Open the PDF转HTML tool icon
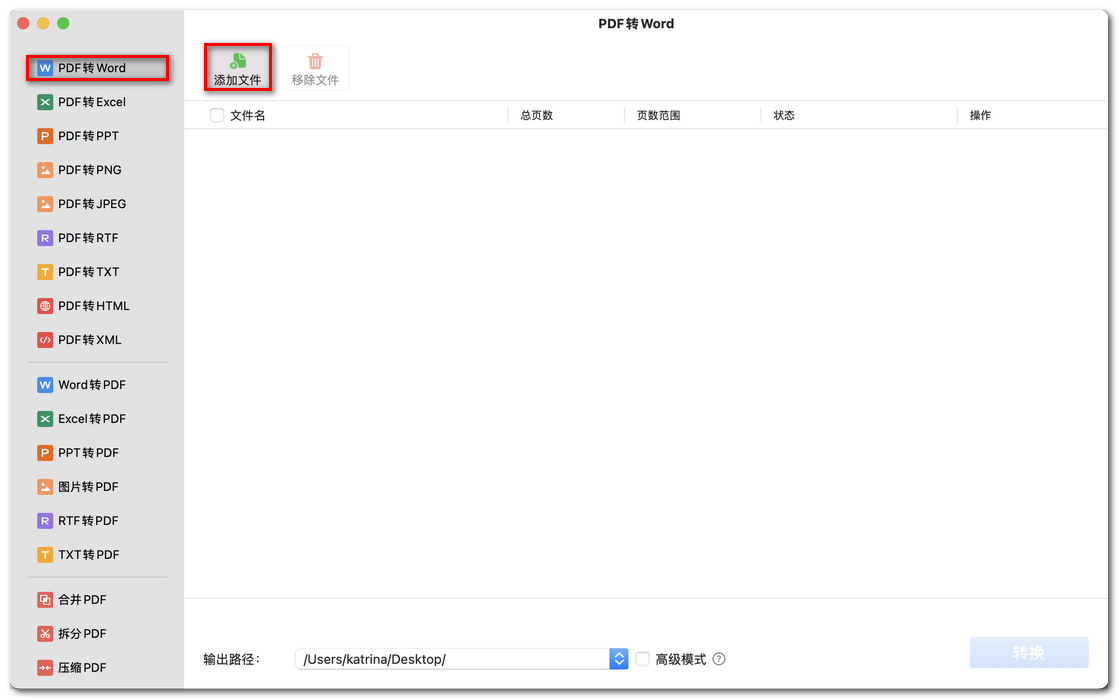The height and width of the screenshot is (700, 1119). point(47,305)
